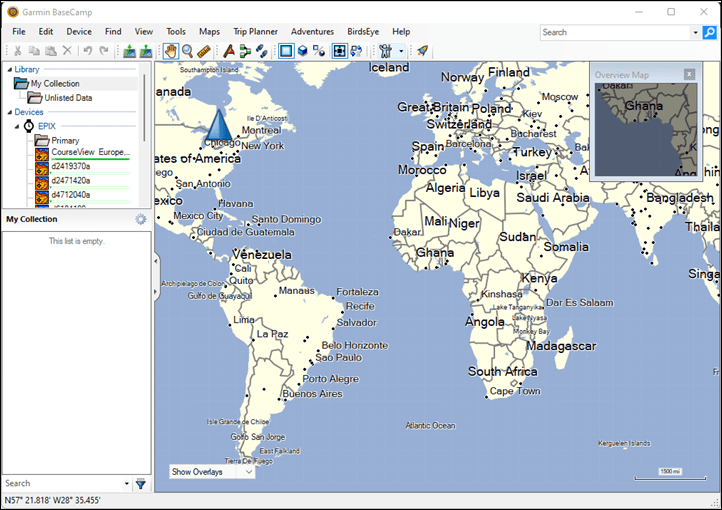Click the filter funnel icon
This screenshot has height=510, width=722.
coord(141,484)
